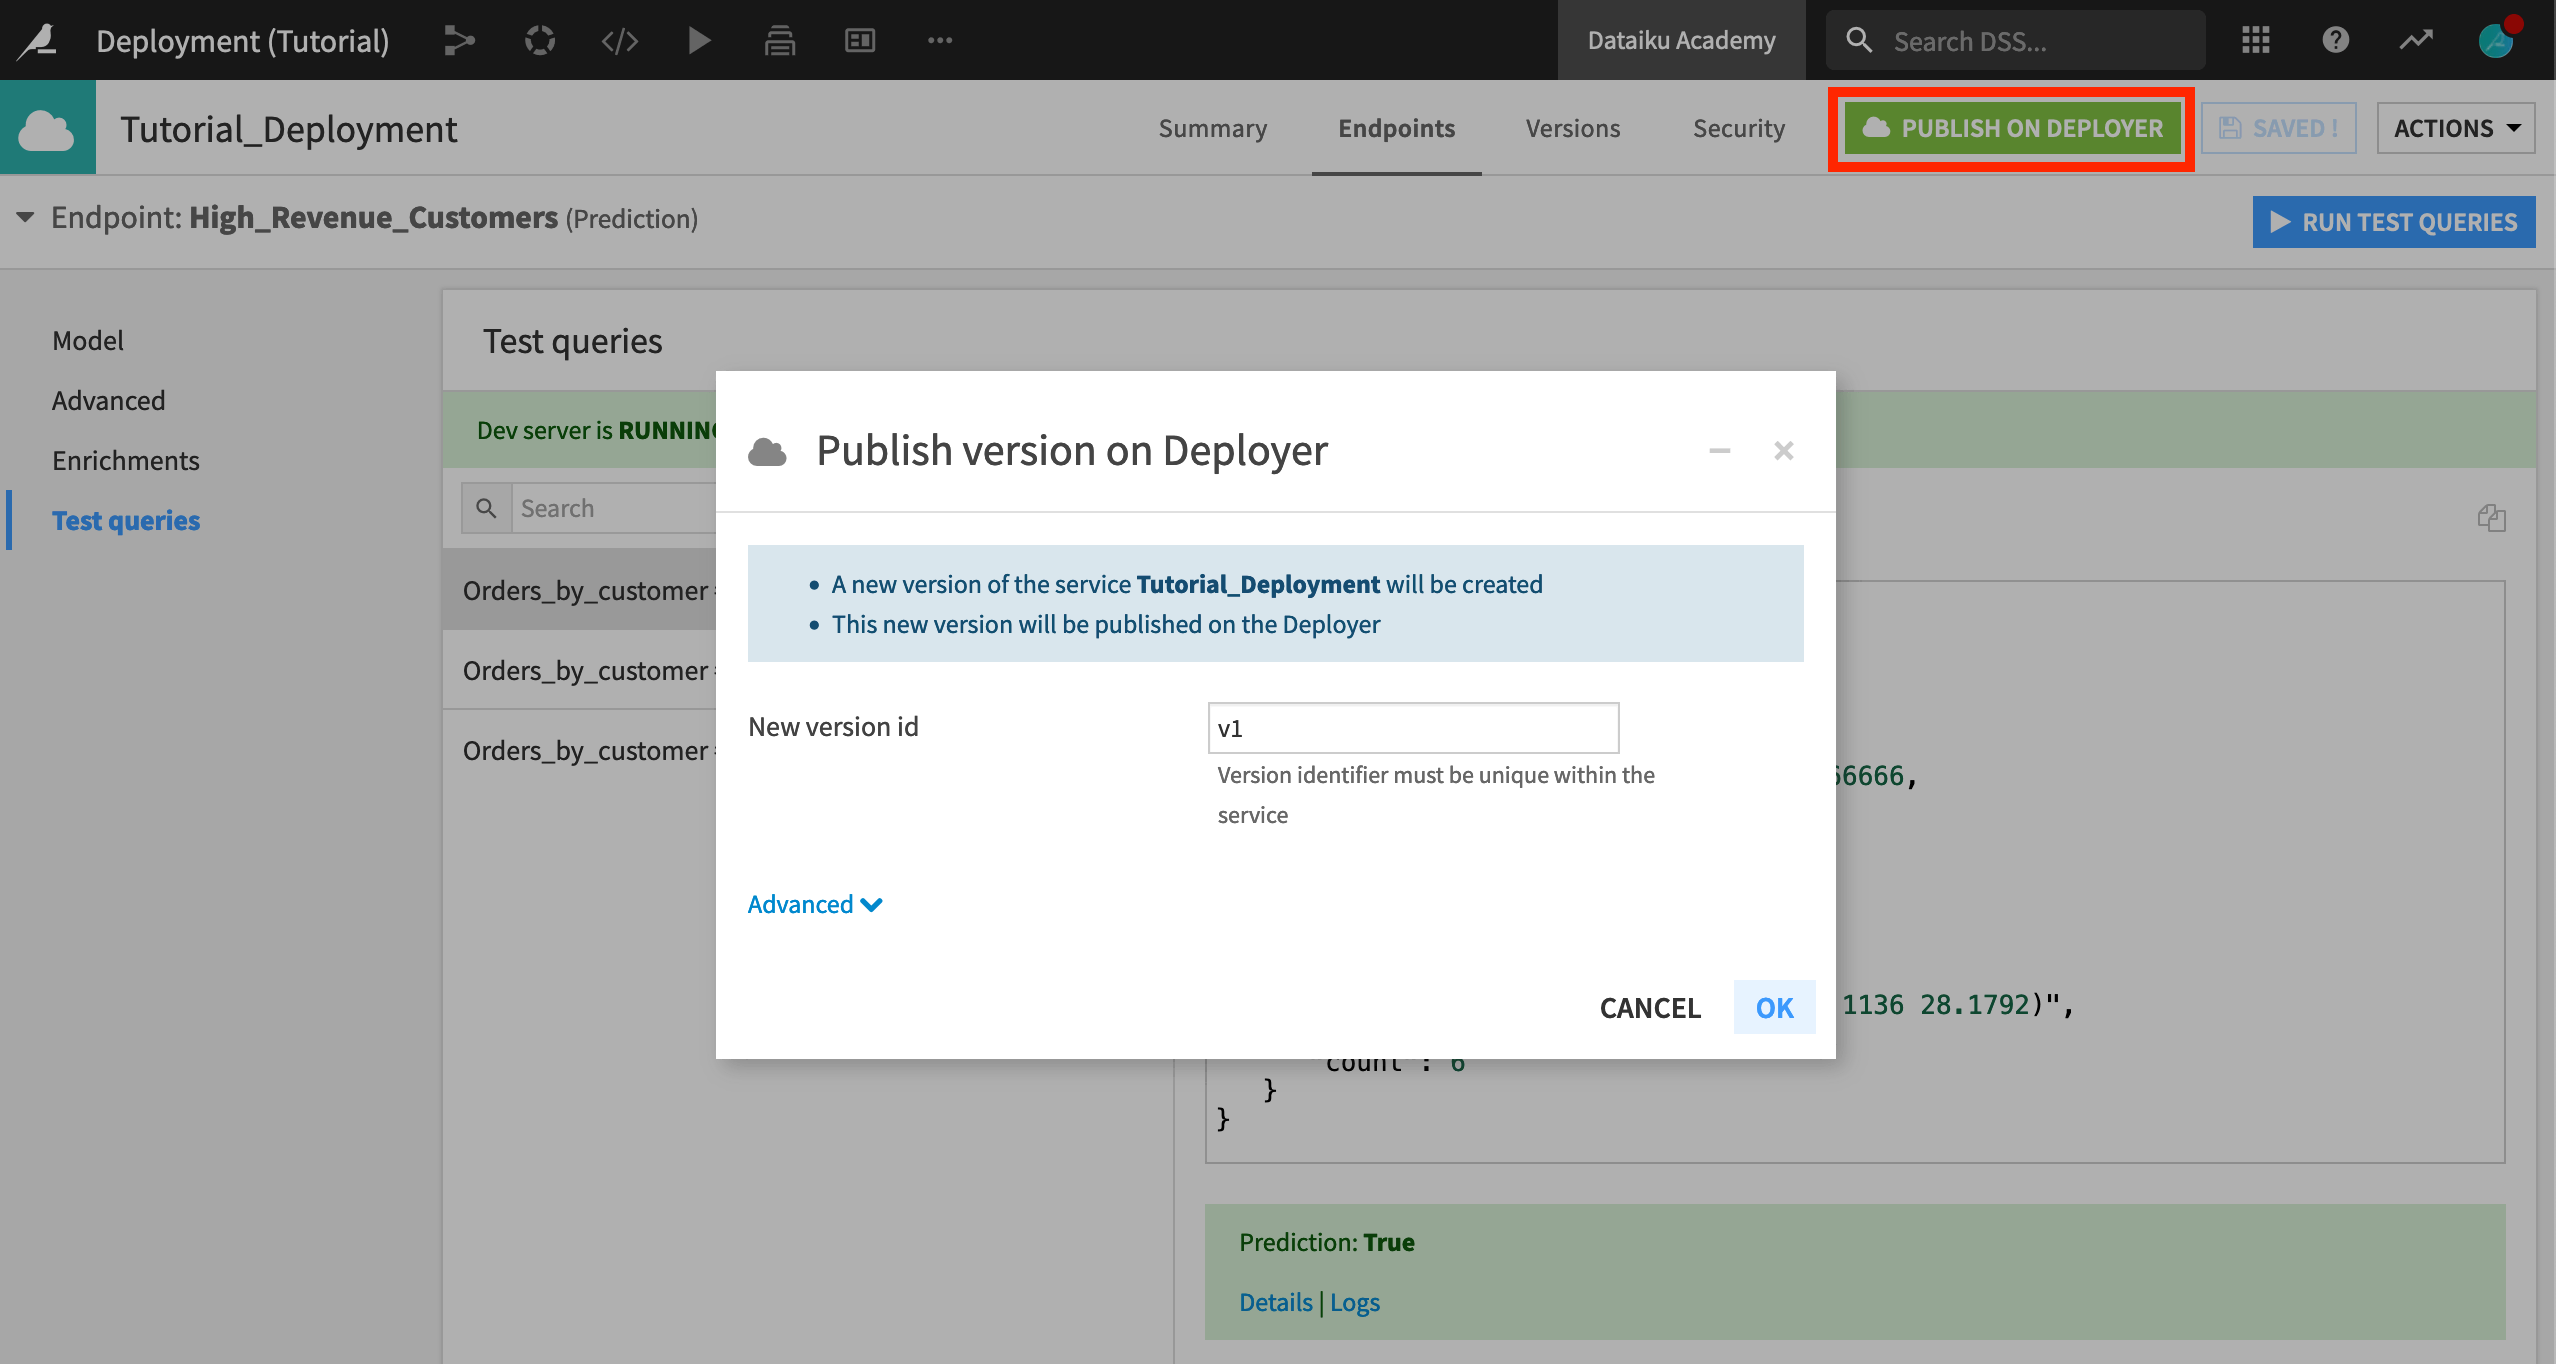Click the Dataiku Academy label
The width and height of the screenshot is (2556, 1364).
tap(1682, 40)
